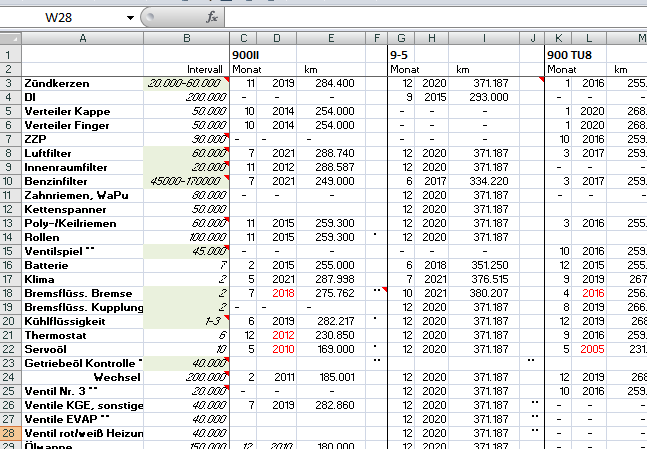Select the 'Ventile EVAP' cell
Image resolution: width=647 pixels, height=449 pixels.
(x=83, y=420)
